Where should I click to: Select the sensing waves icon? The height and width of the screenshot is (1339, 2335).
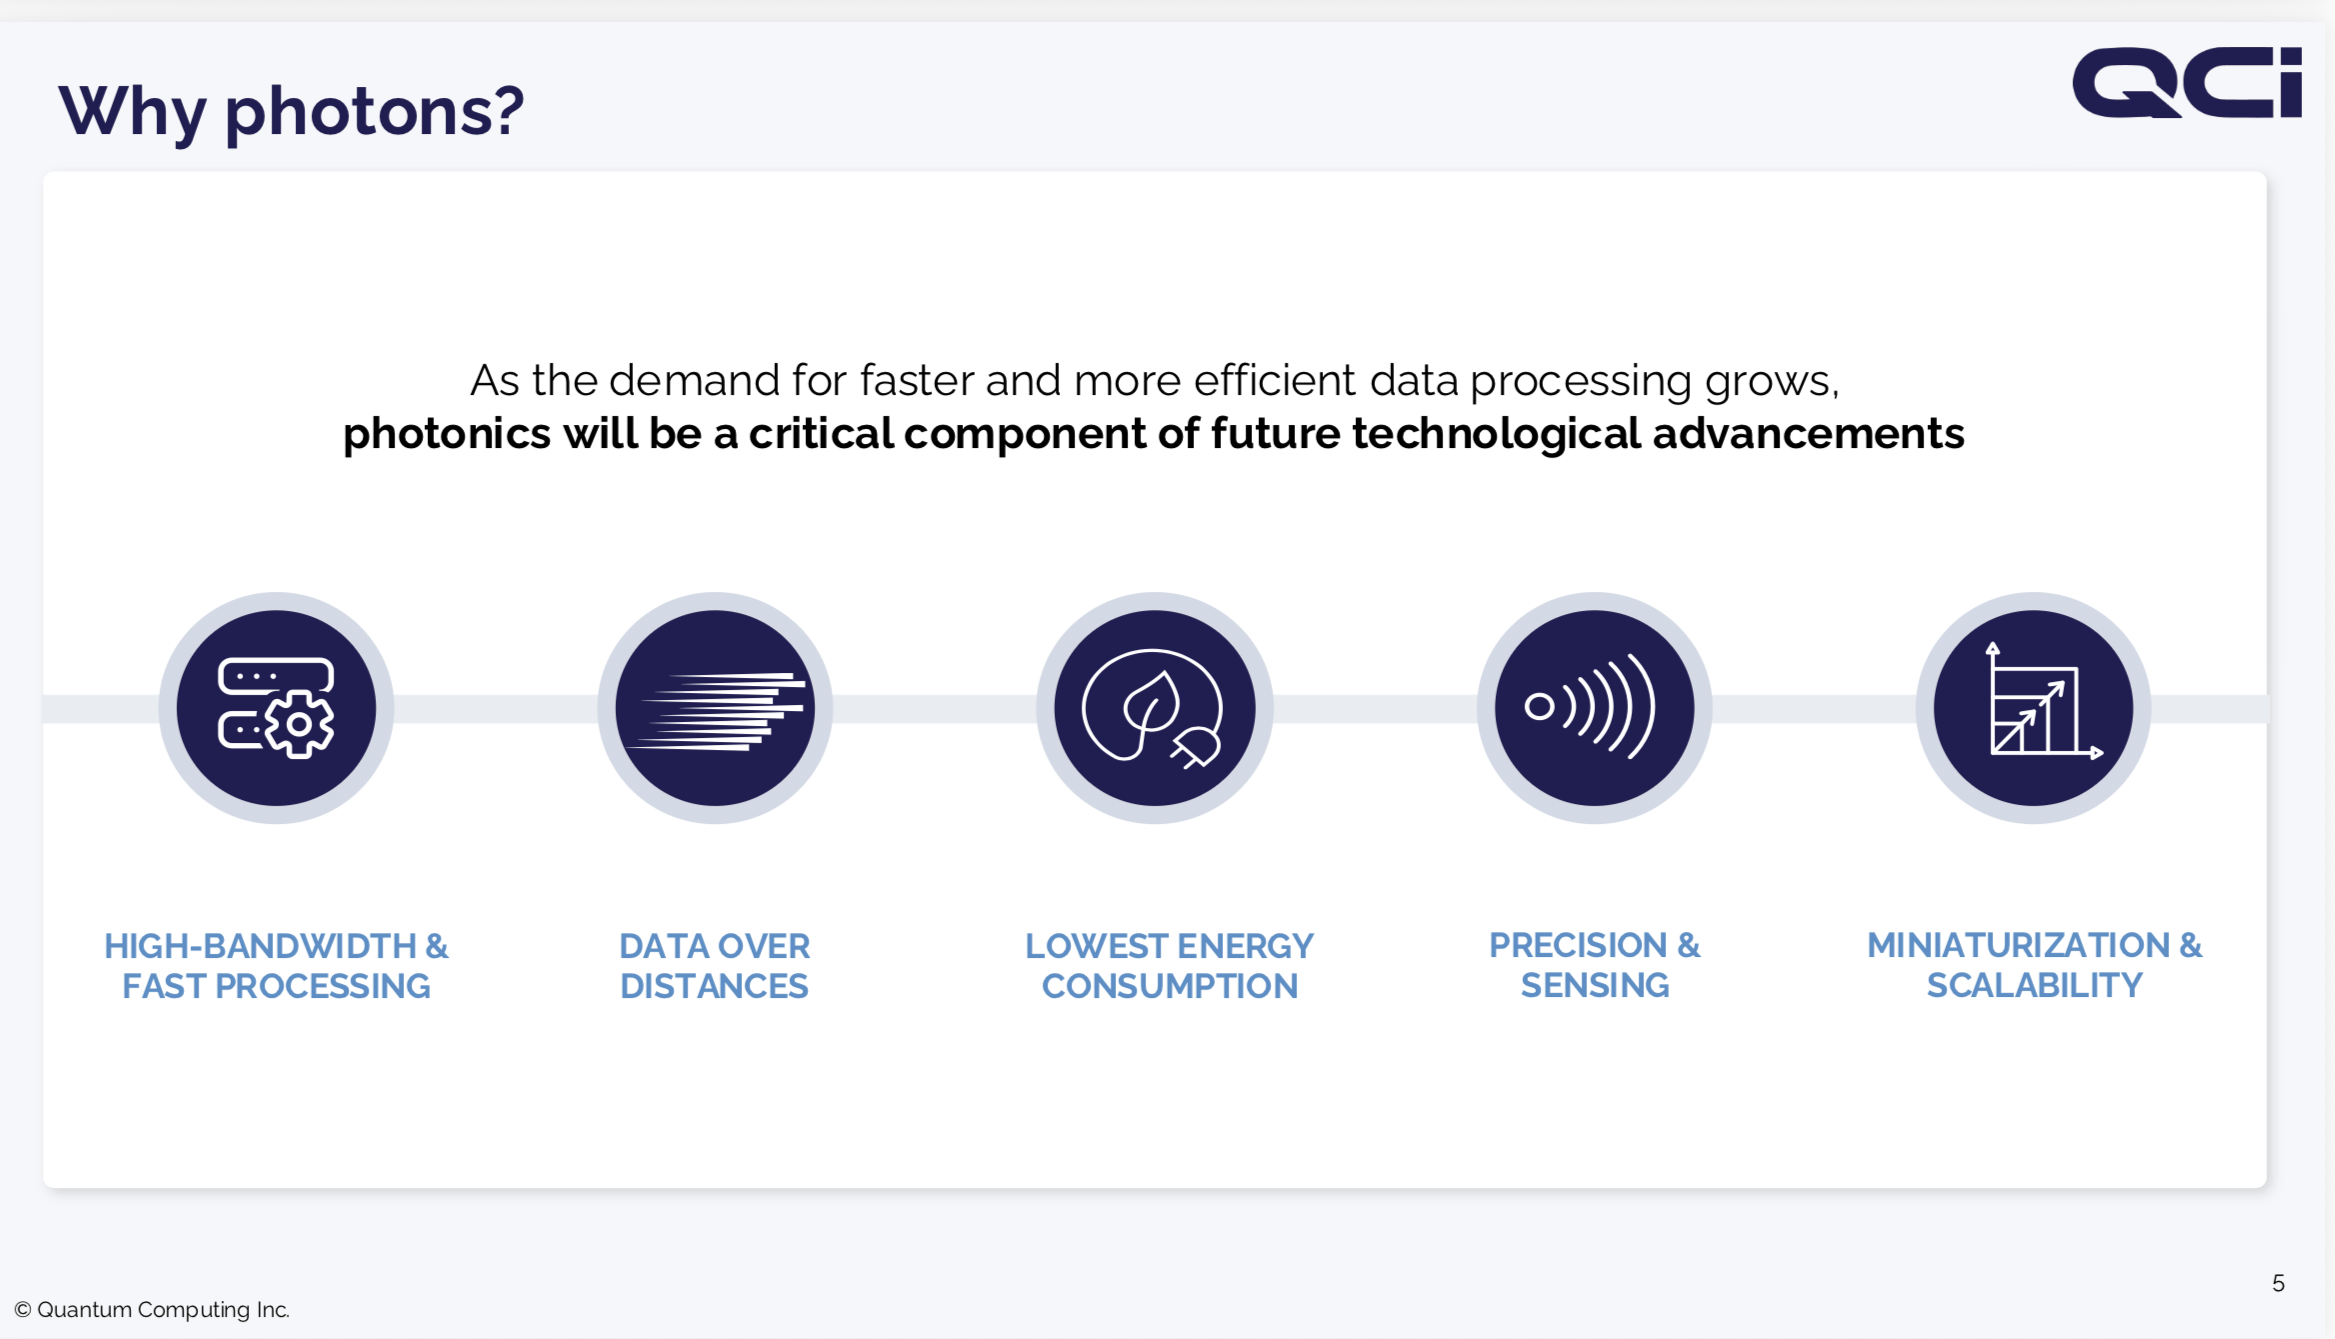coord(1594,708)
